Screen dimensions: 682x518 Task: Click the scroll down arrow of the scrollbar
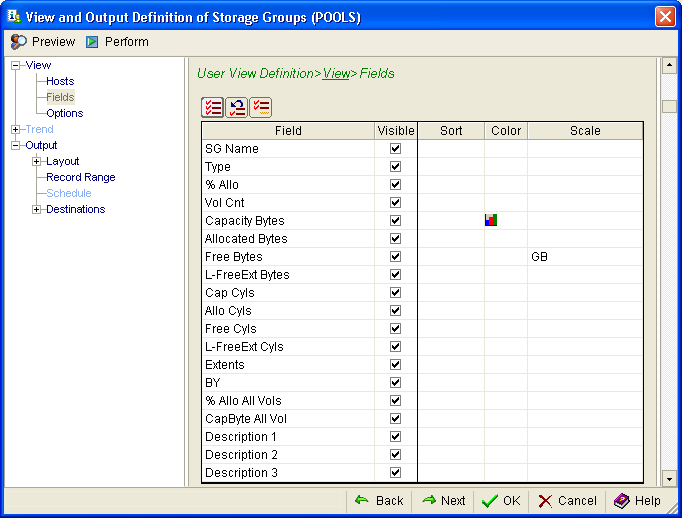point(669,479)
